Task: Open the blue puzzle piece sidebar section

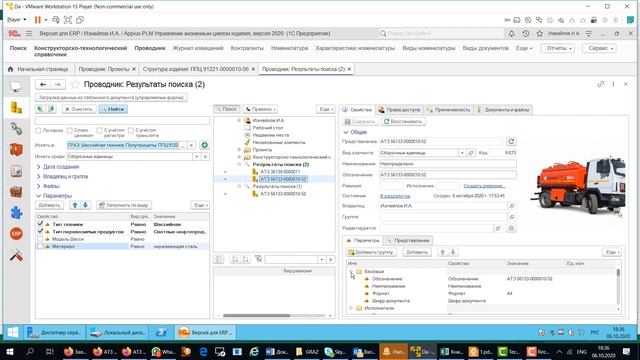Action: 16,213
